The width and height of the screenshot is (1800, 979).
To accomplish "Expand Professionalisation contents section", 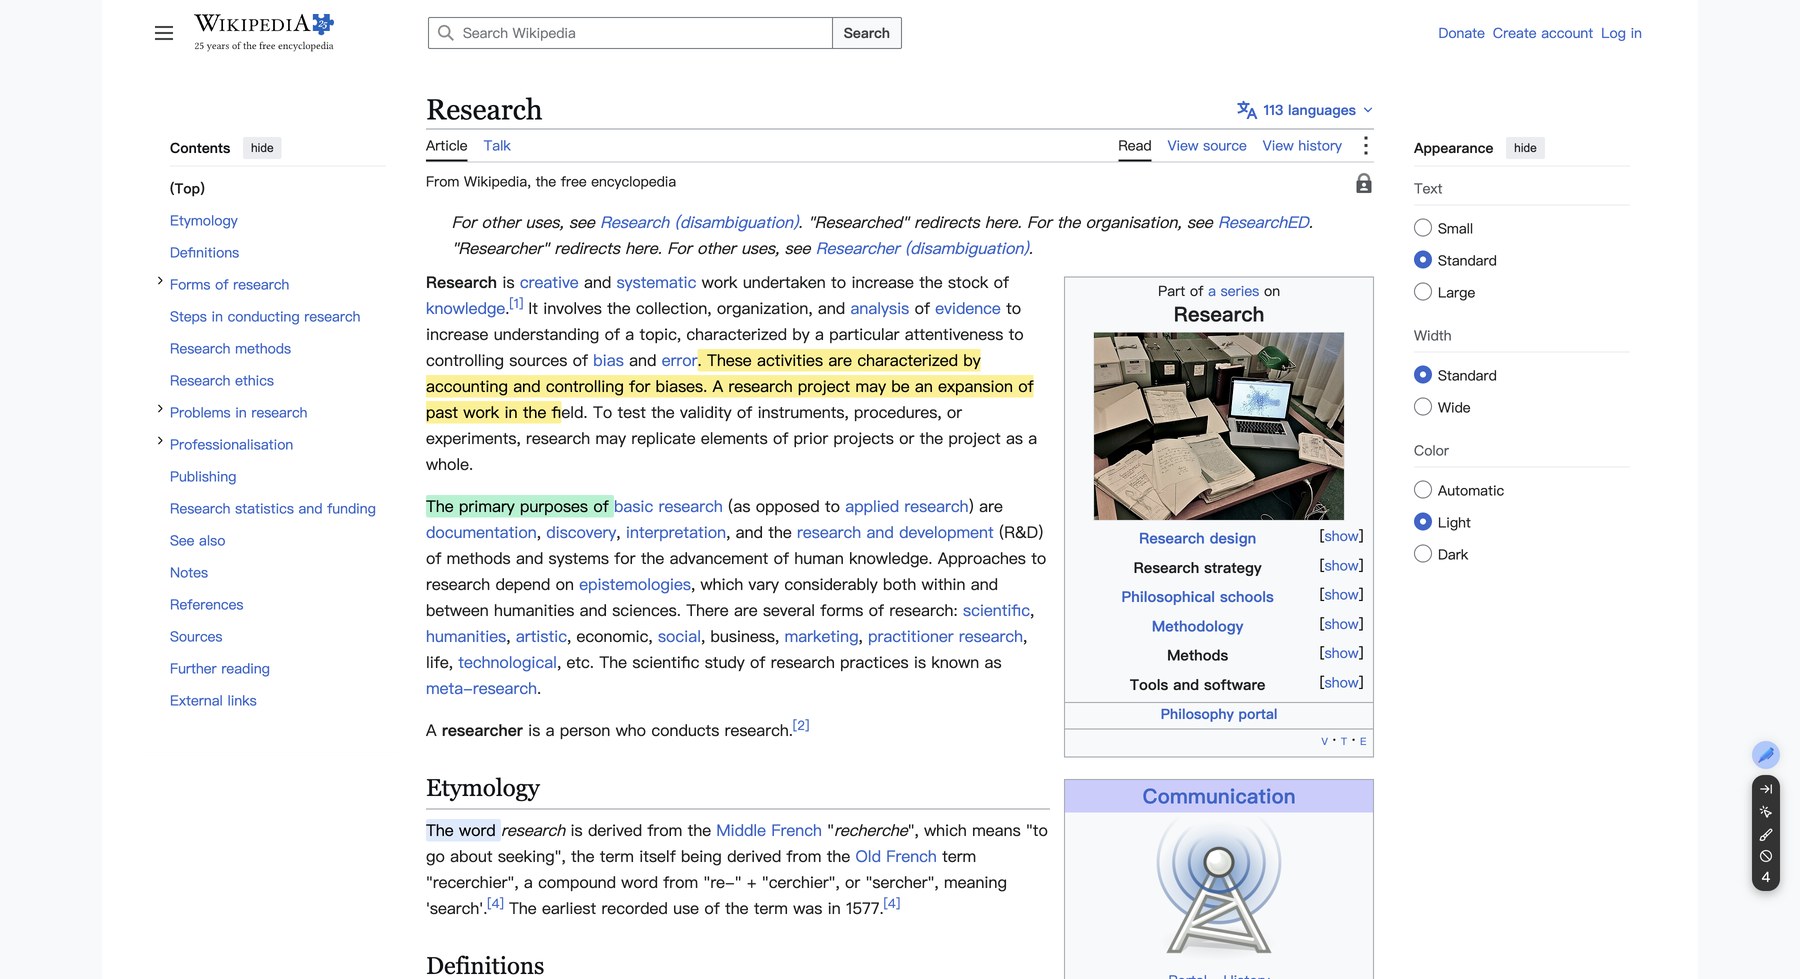I will tap(160, 441).
